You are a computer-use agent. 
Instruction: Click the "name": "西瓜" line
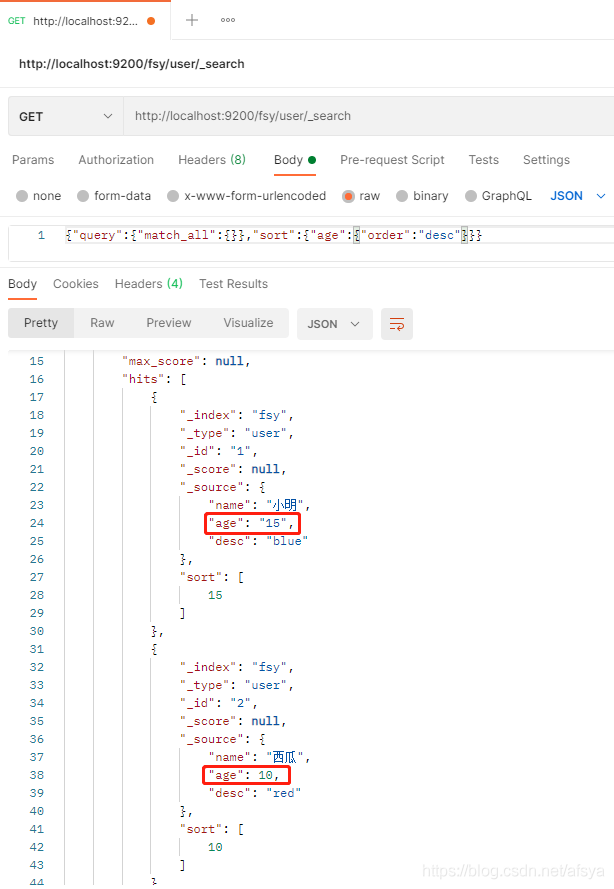point(259,757)
